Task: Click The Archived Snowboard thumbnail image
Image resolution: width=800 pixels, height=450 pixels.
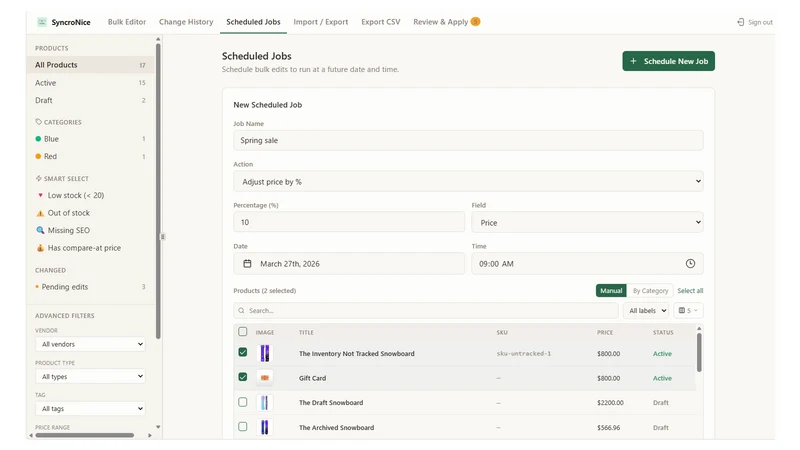Action: click(264, 427)
